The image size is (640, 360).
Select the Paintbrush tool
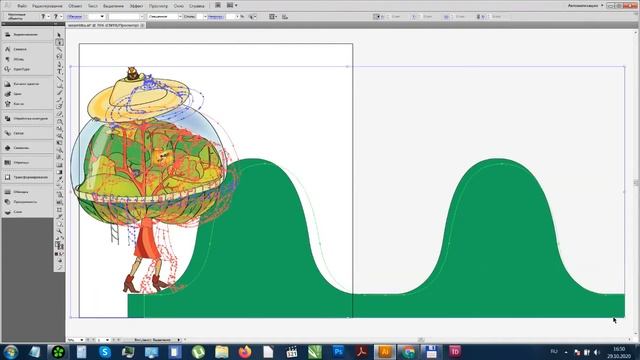coord(59,93)
